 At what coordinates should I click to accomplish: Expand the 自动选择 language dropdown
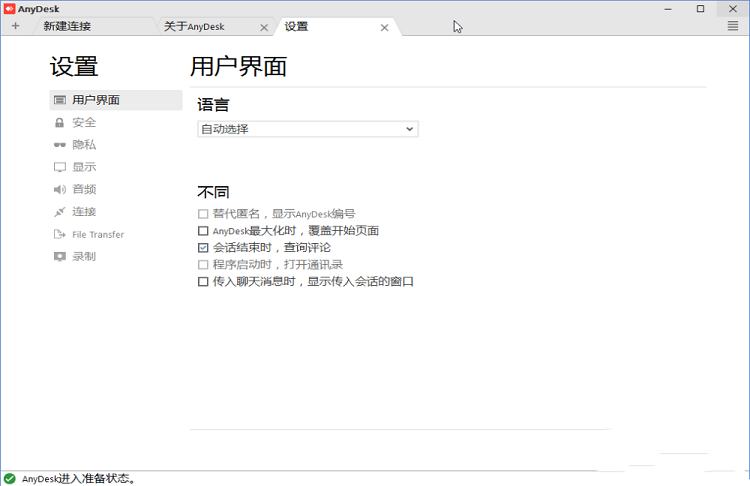[307, 129]
